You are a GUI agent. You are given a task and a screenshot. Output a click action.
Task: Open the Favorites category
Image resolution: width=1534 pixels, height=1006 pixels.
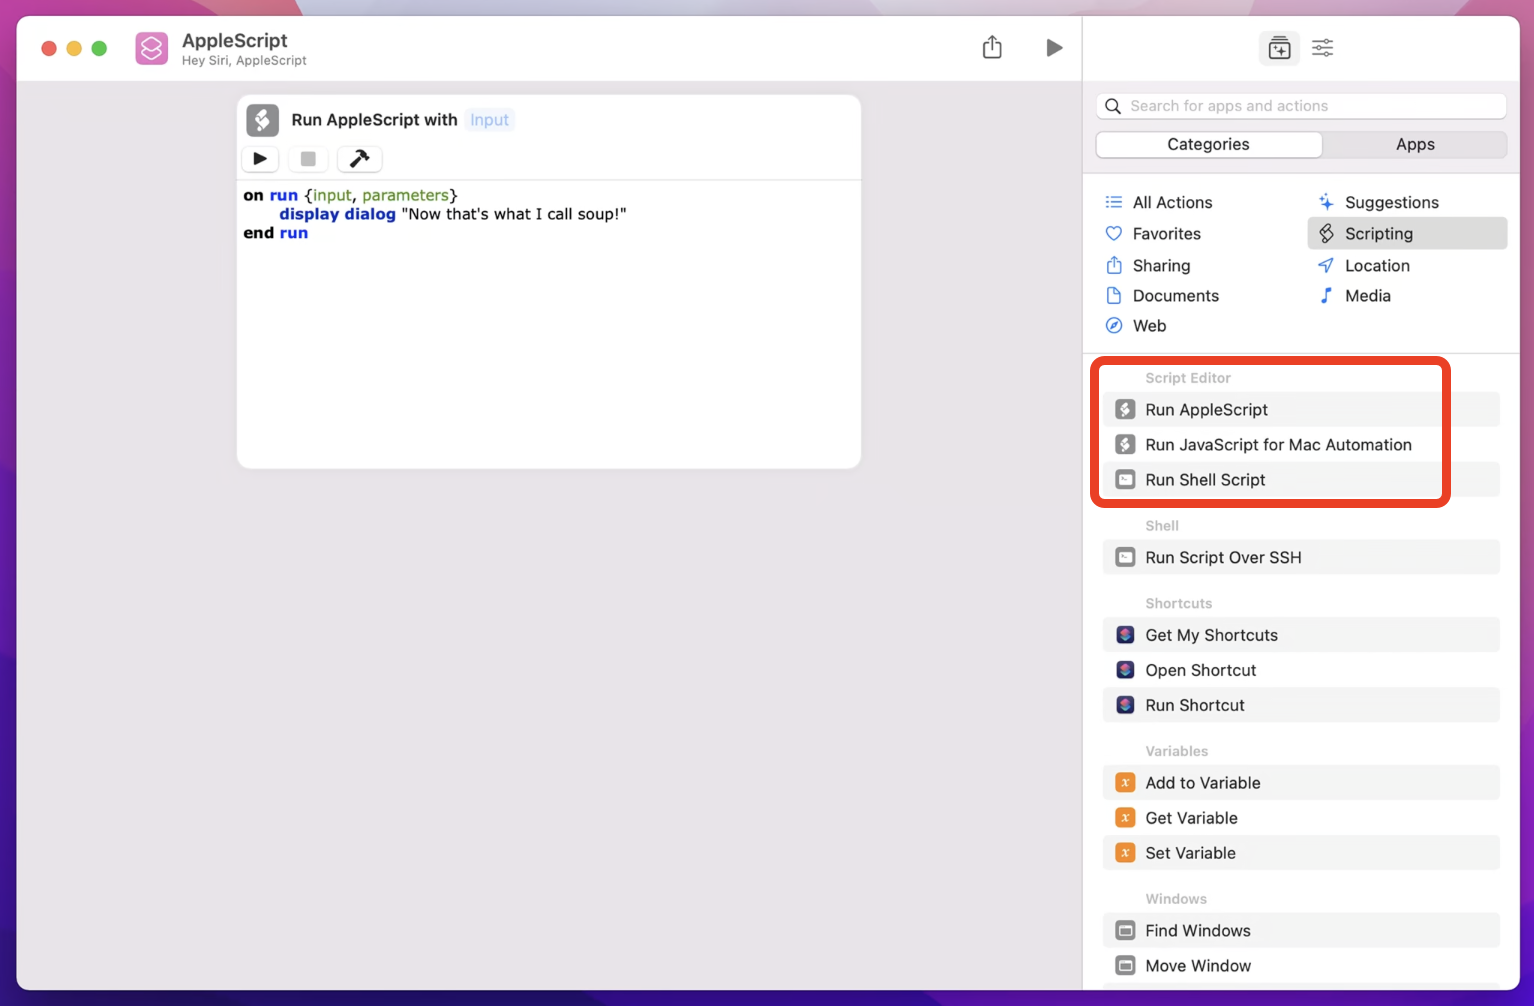1166,233
